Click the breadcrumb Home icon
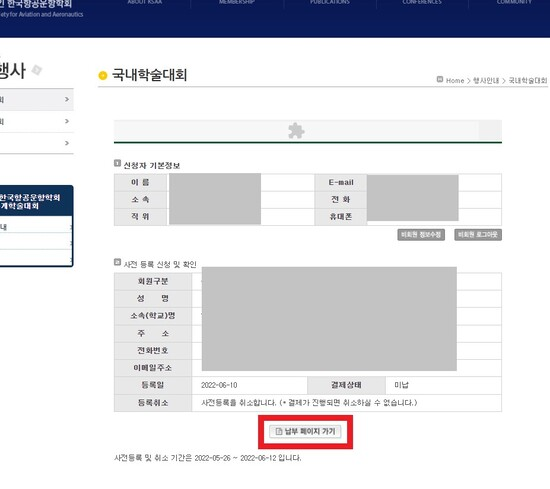Viewport: 550px width, 489px height. (440, 80)
